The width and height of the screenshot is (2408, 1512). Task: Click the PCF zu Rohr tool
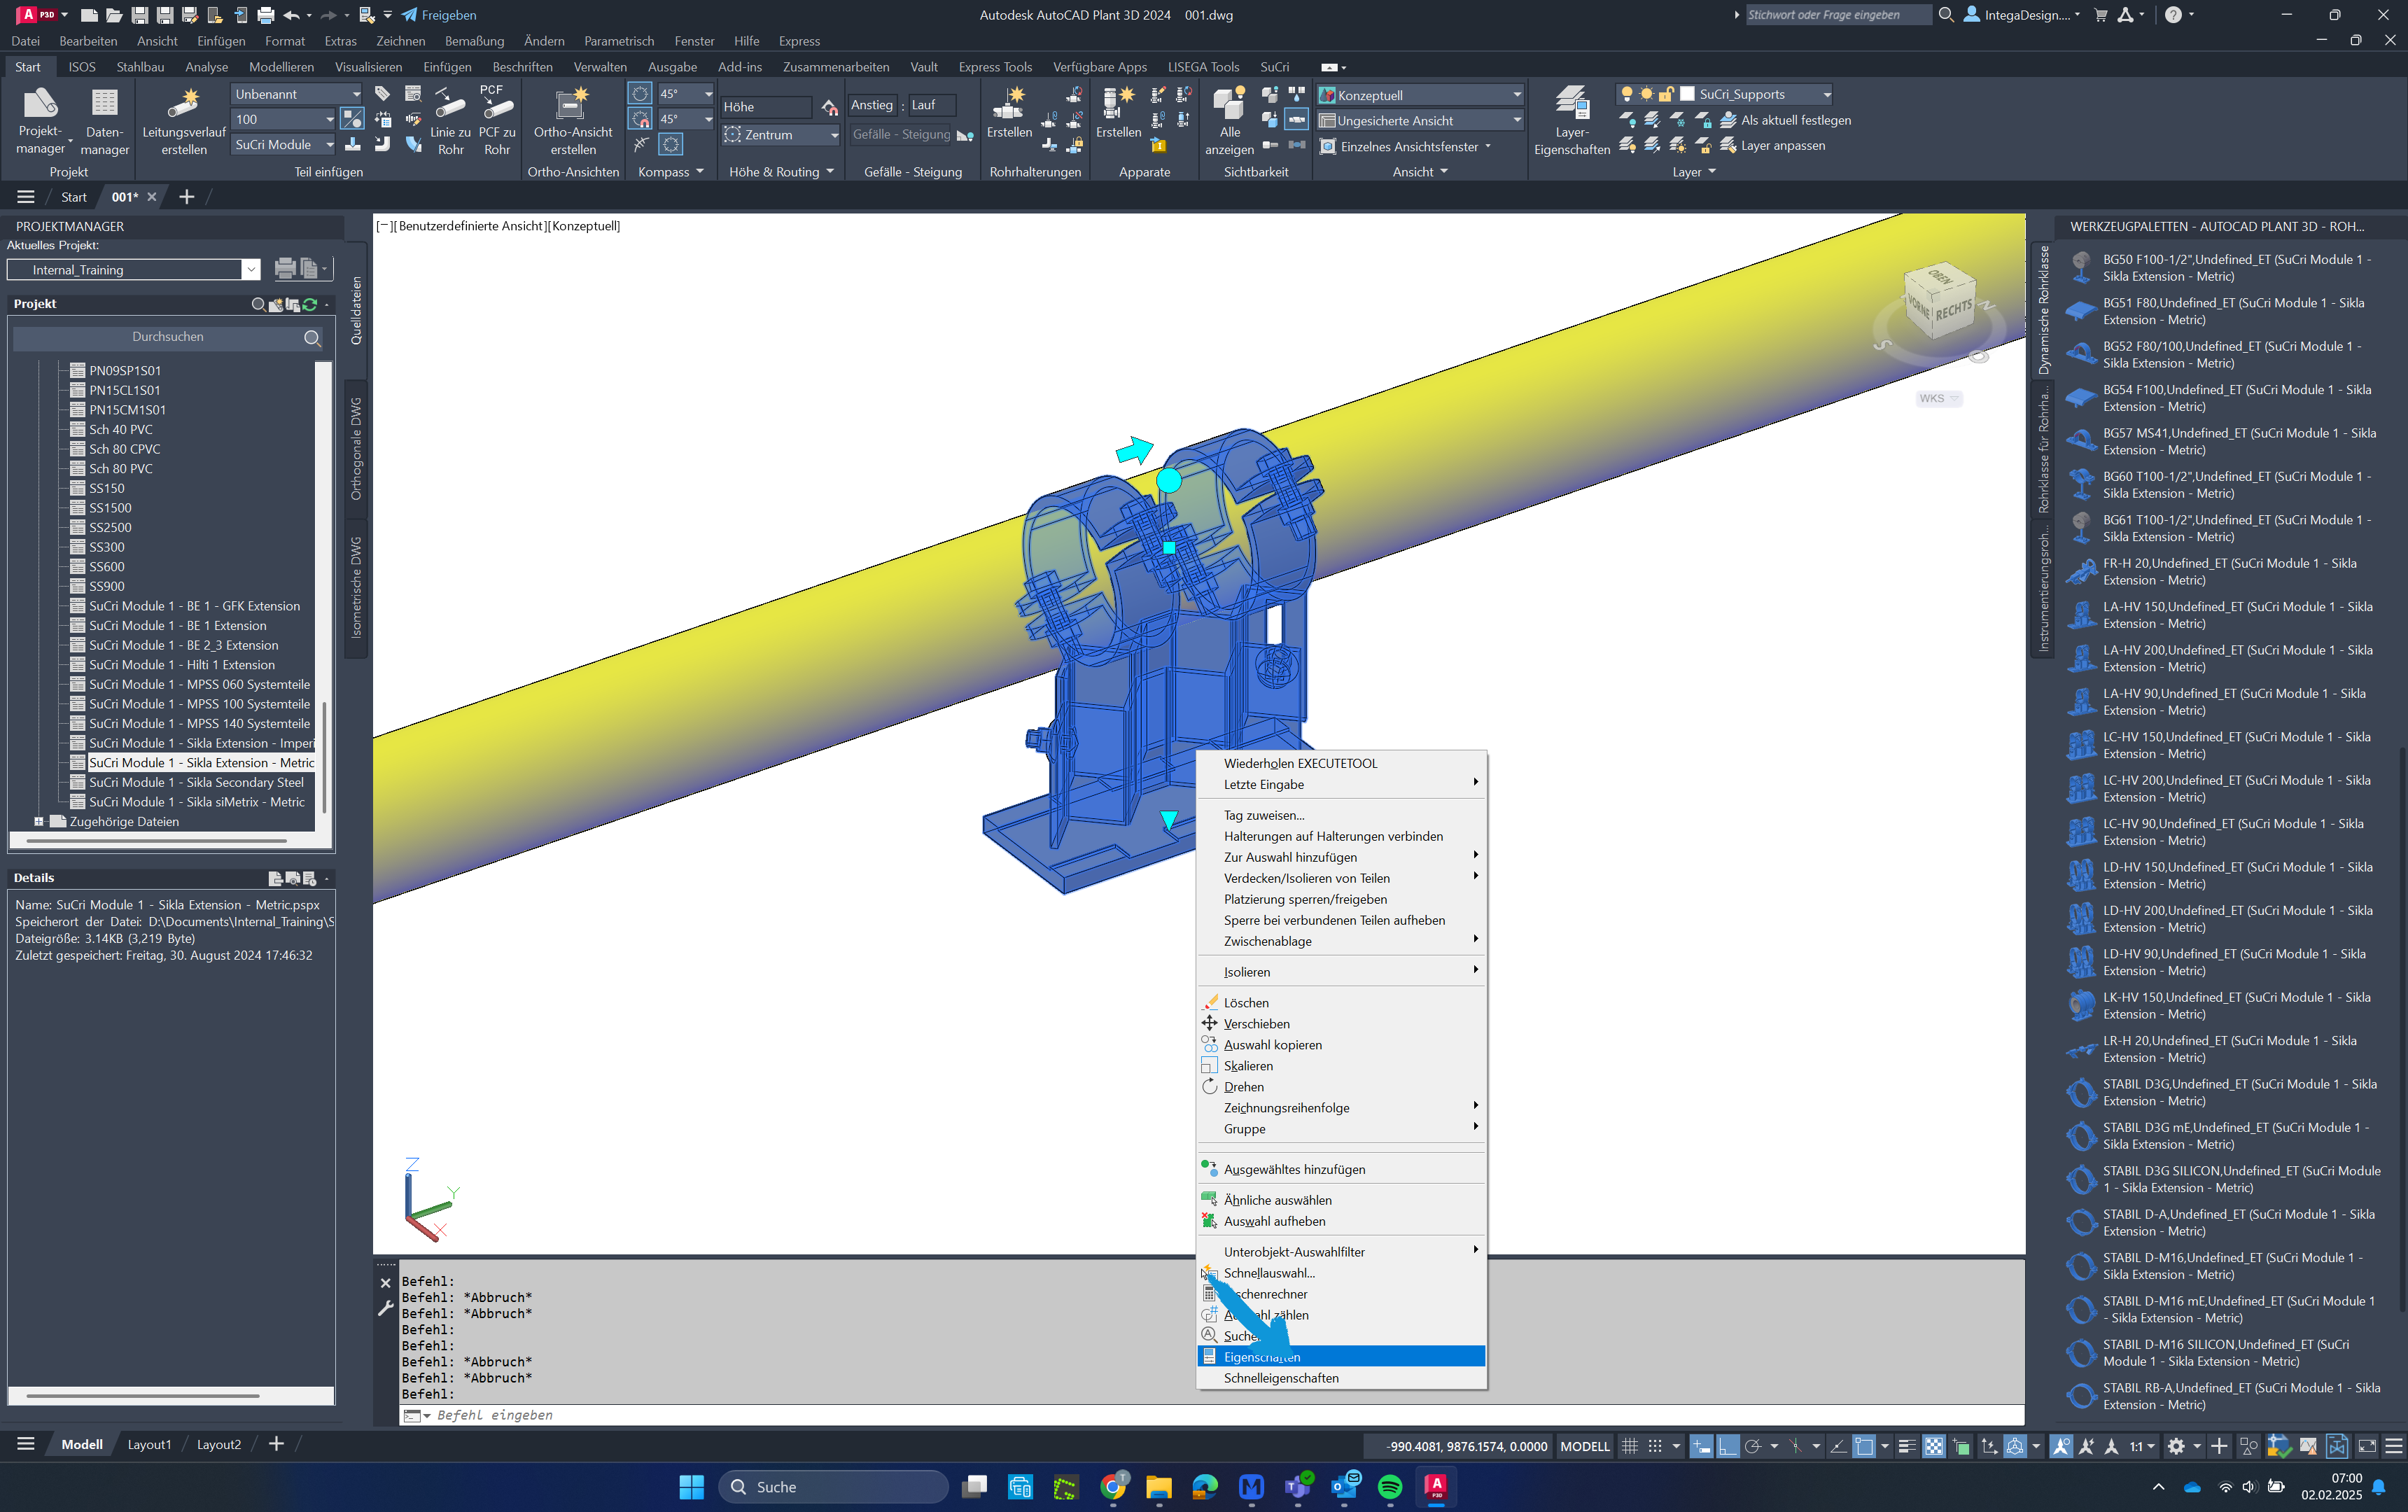[x=497, y=121]
